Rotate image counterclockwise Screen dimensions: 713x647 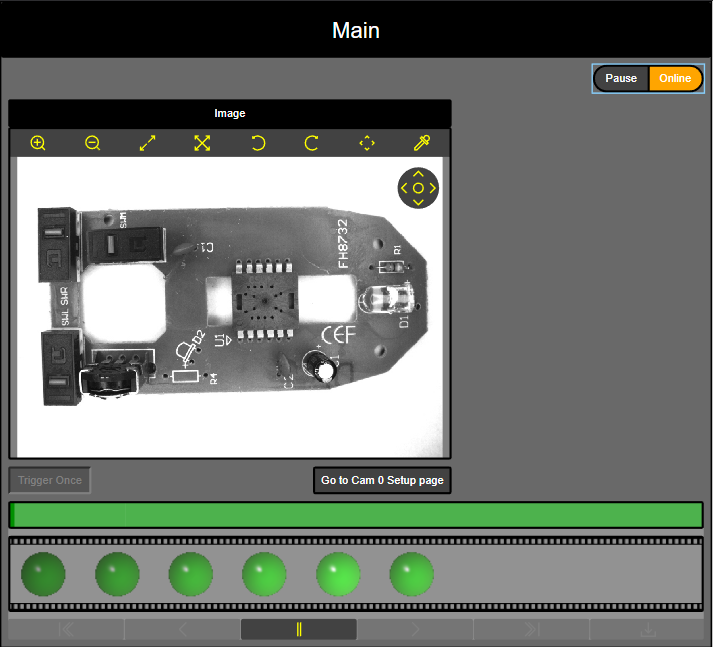point(258,143)
